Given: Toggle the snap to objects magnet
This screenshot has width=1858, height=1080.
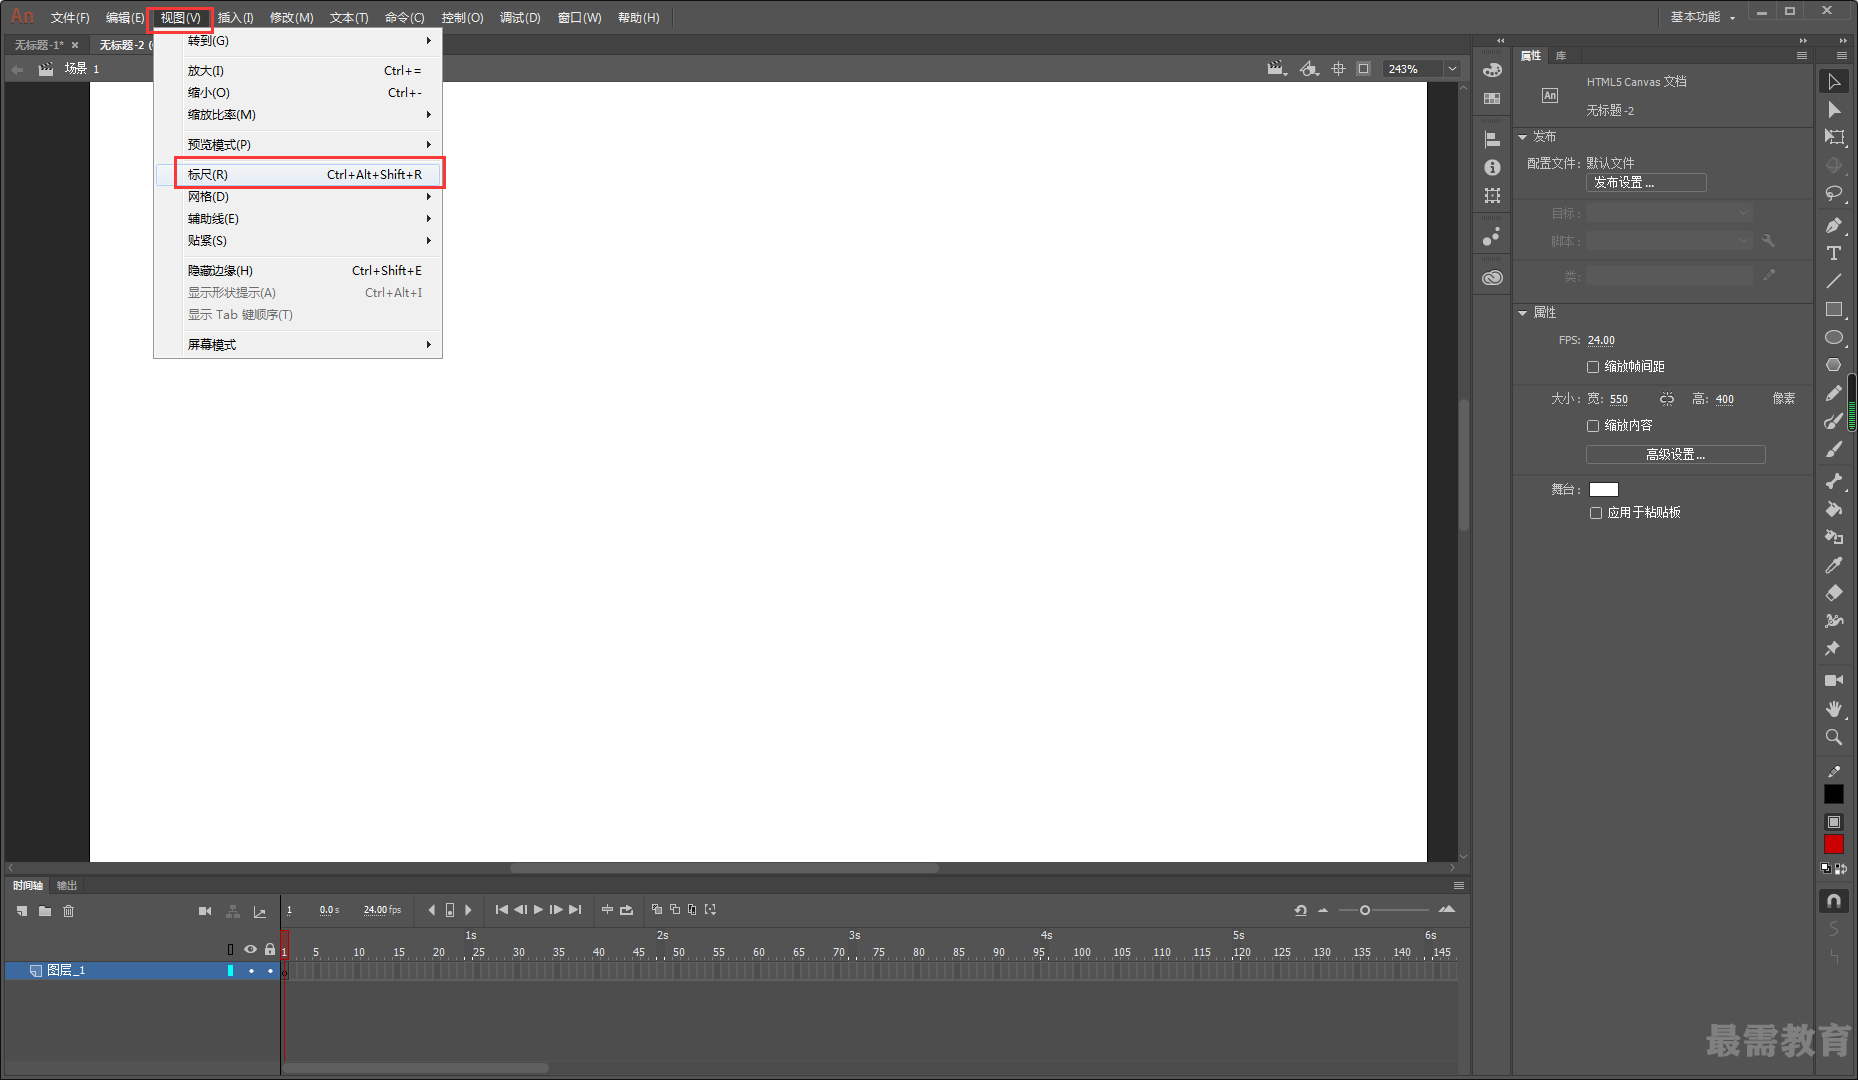Looking at the screenshot, I should click(1834, 901).
